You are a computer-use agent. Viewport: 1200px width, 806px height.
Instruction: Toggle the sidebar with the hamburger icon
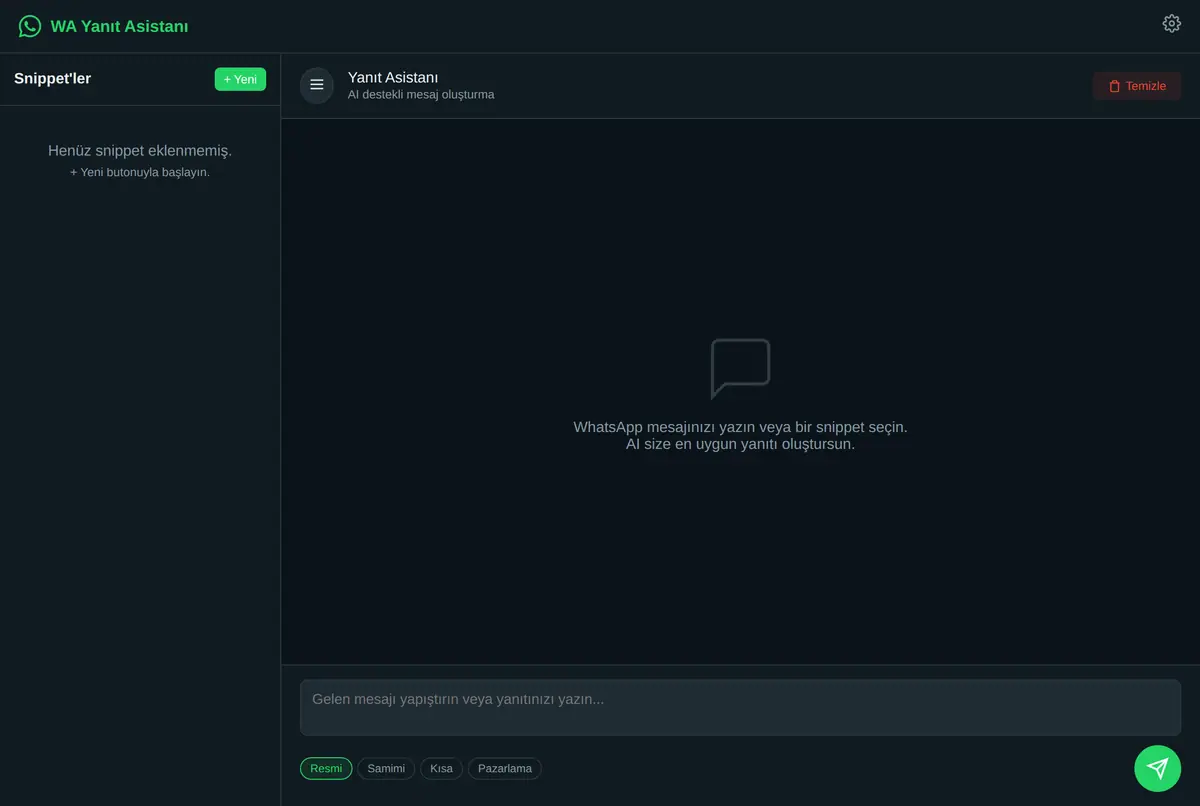point(317,85)
